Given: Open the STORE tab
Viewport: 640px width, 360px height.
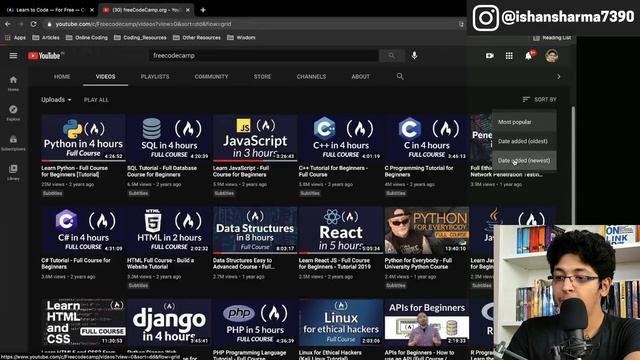Looking at the screenshot, I should coord(262,76).
